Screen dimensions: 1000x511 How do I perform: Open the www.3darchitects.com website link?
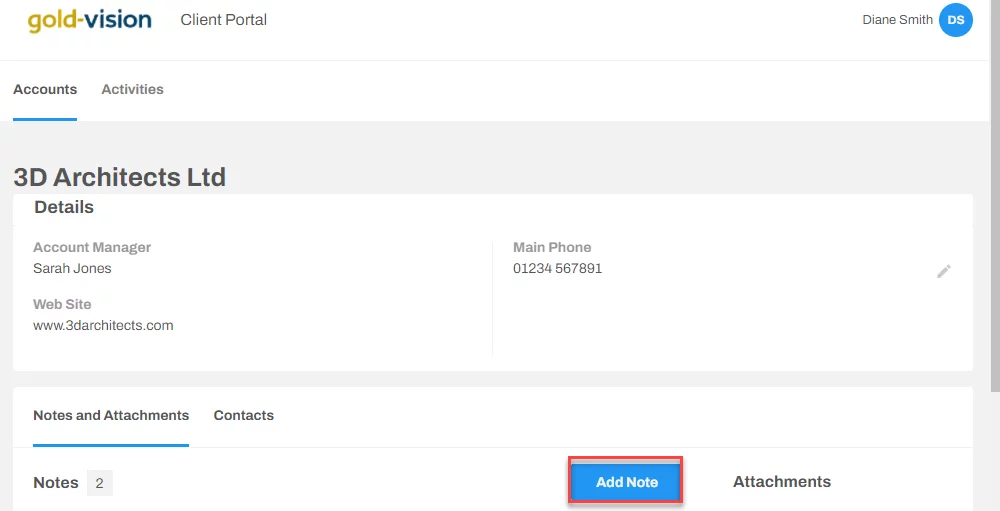(103, 325)
